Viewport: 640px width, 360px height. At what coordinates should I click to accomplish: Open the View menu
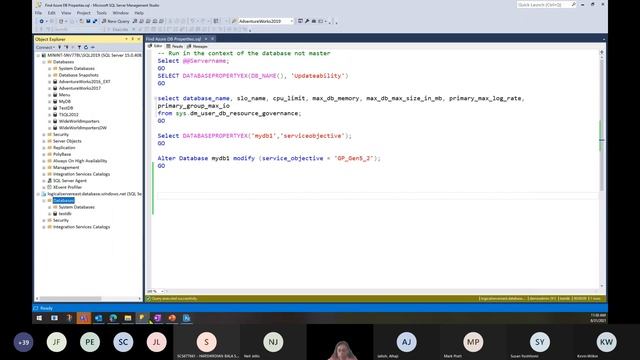pos(66,13)
